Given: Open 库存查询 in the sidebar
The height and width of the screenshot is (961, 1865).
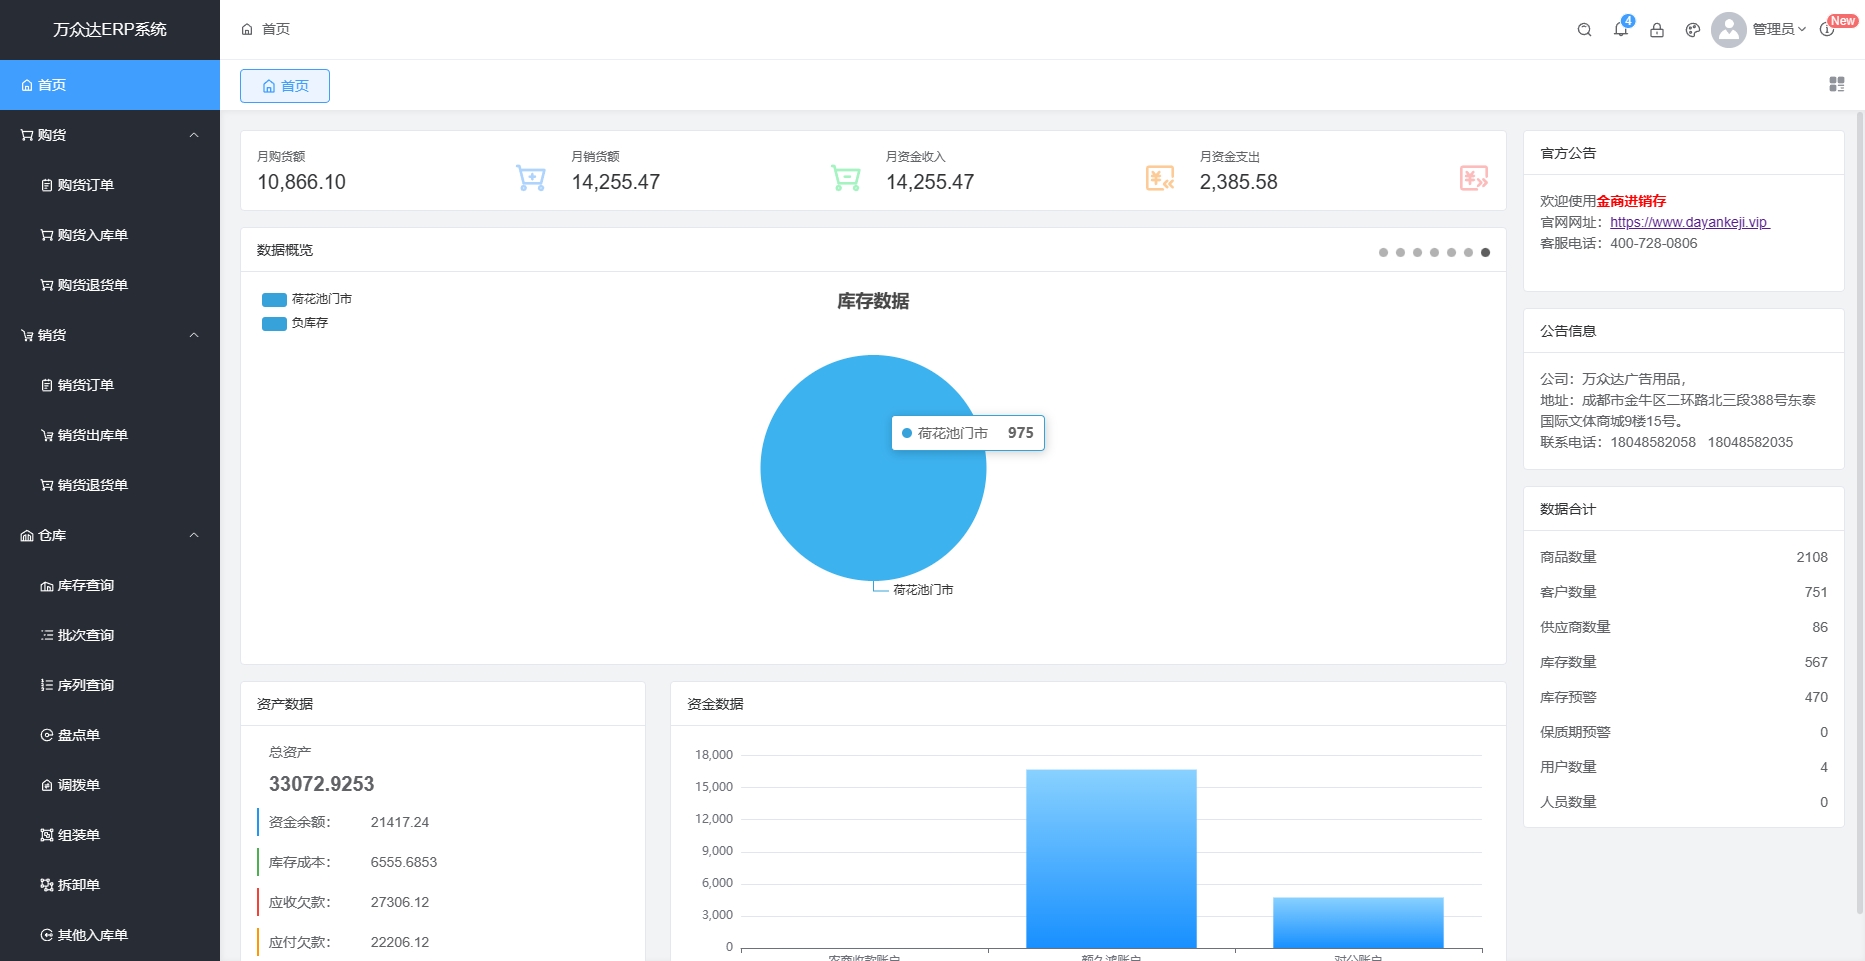Looking at the screenshot, I should pos(85,585).
